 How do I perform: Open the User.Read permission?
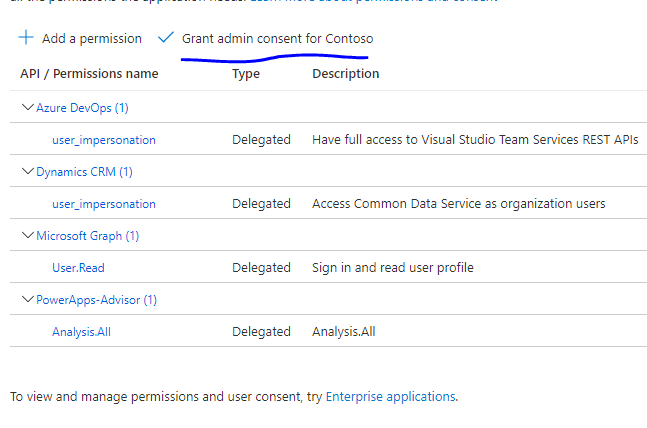coord(78,268)
